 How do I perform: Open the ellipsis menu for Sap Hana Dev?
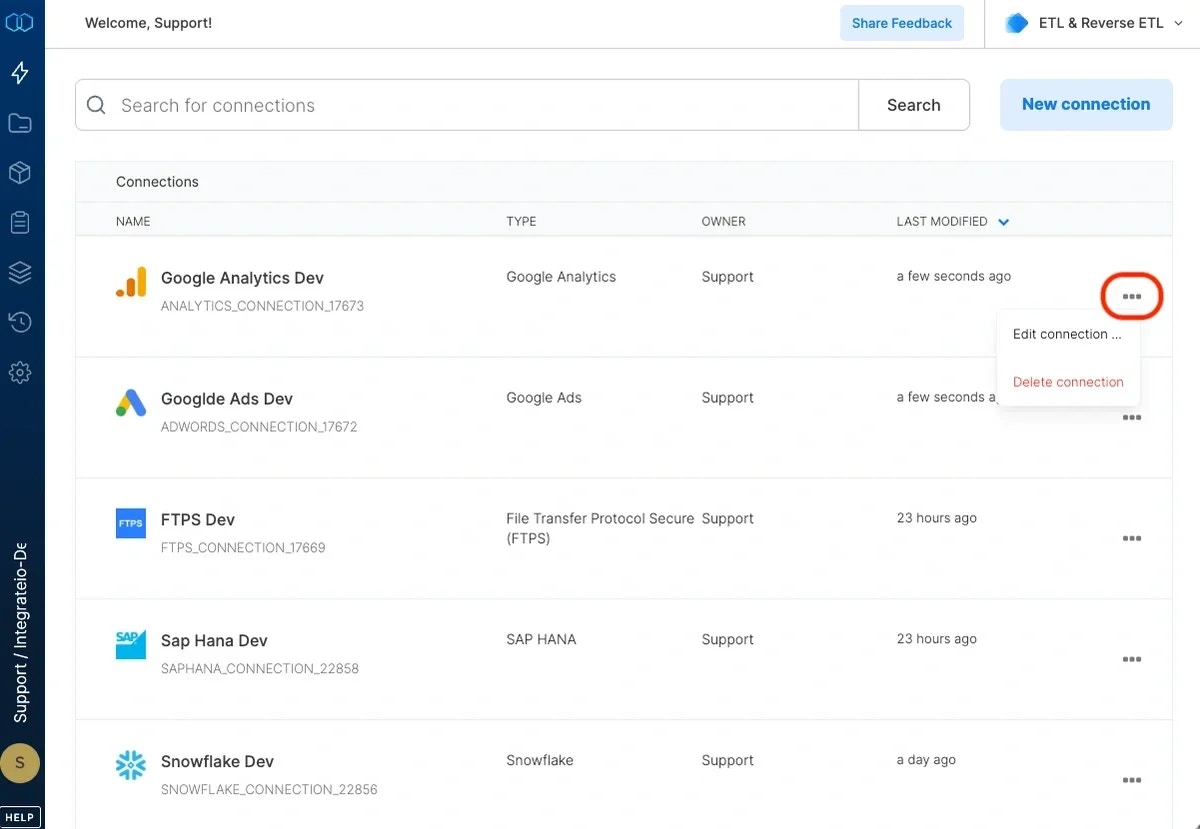pyautogui.click(x=1131, y=659)
